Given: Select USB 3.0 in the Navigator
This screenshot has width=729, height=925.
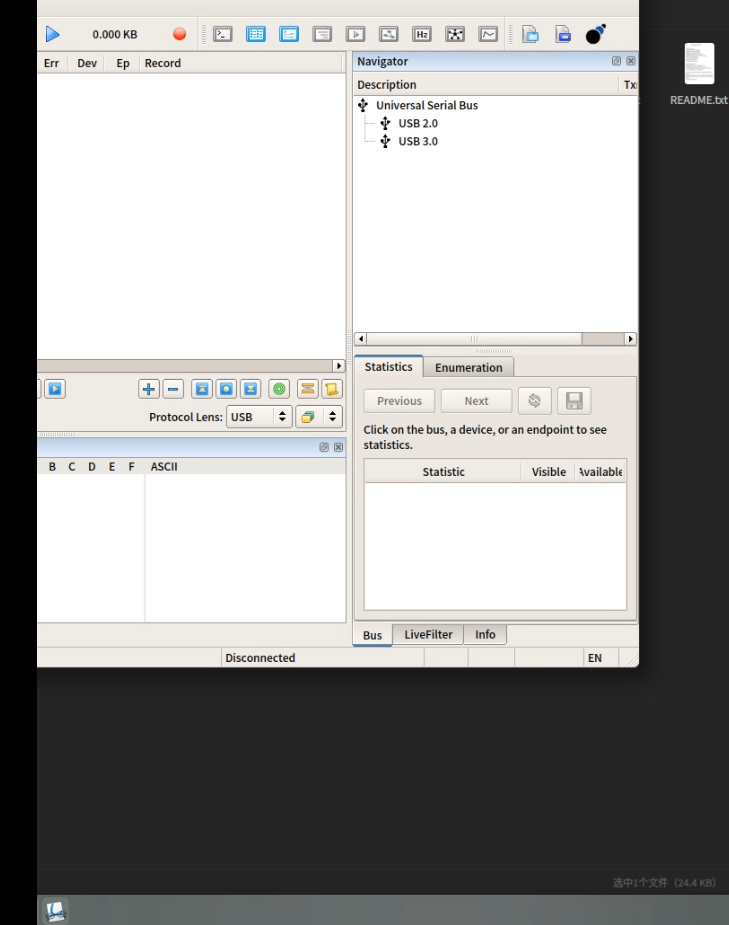Looking at the screenshot, I should 418,141.
